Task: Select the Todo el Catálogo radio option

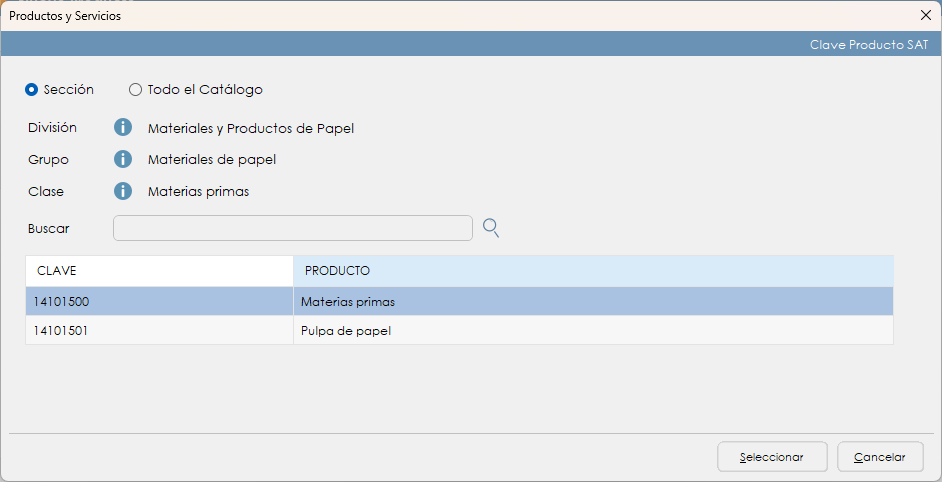Action: click(136, 89)
